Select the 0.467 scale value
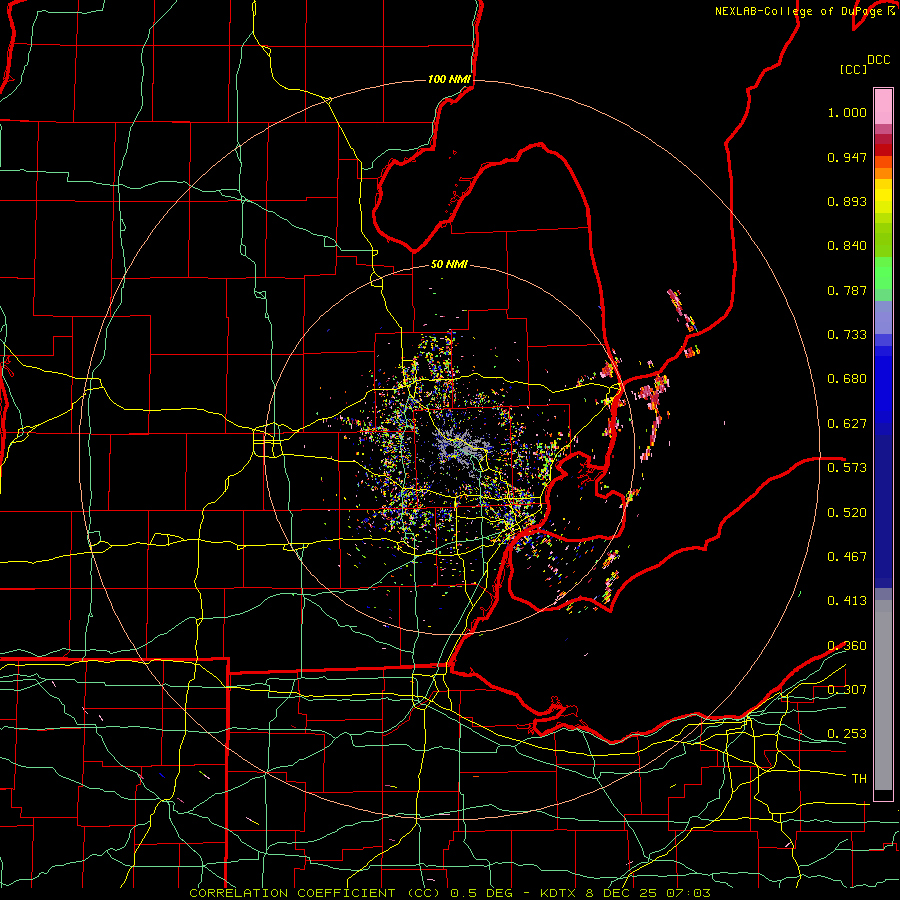 click(x=847, y=557)
